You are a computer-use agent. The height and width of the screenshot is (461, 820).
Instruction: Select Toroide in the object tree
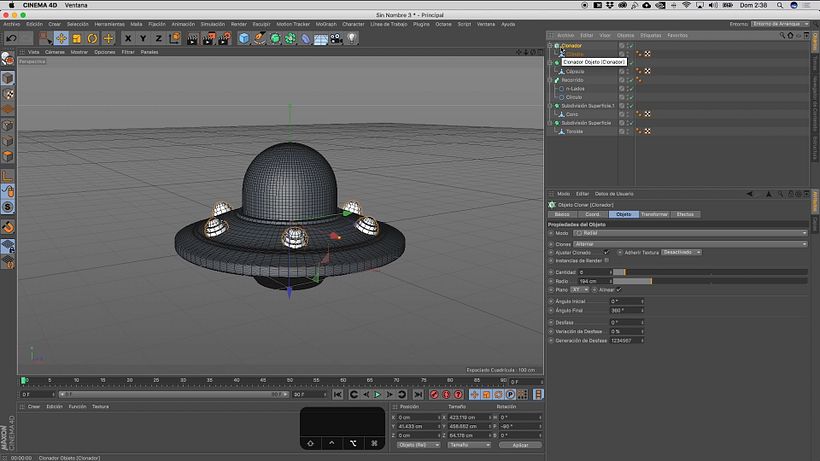[574, 131]
